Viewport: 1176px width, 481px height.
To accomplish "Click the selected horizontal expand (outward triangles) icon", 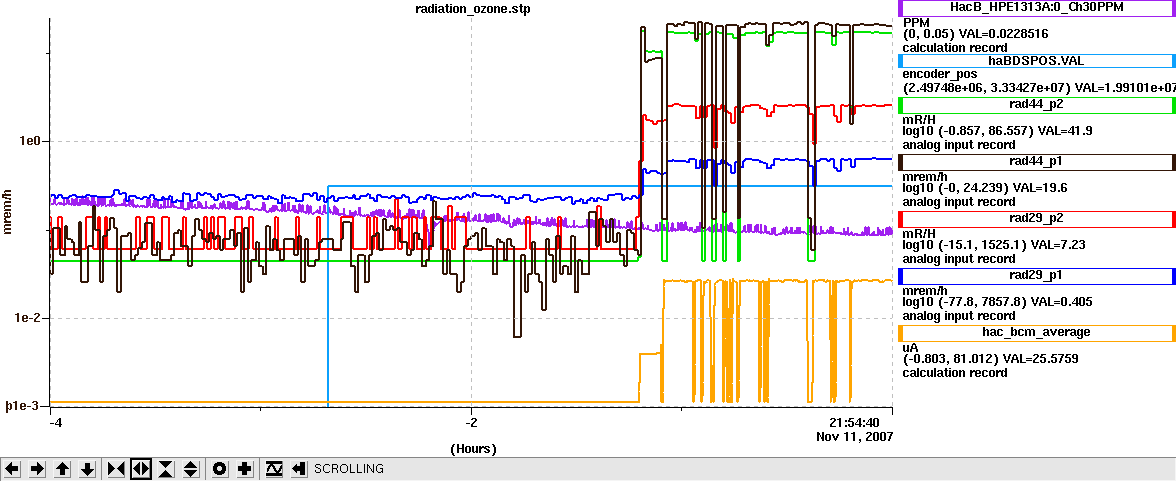I will point(141,469).
